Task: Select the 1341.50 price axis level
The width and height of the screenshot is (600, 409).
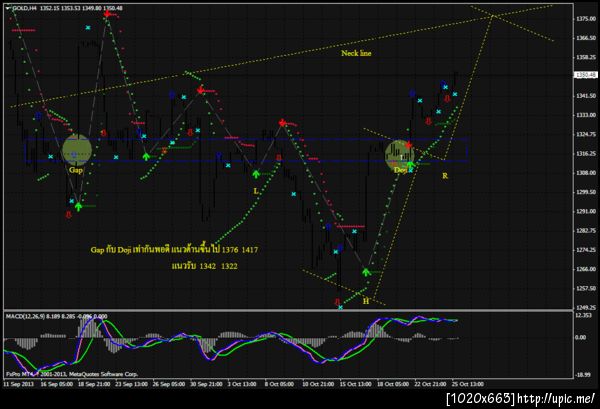Action: coord(586,96)
